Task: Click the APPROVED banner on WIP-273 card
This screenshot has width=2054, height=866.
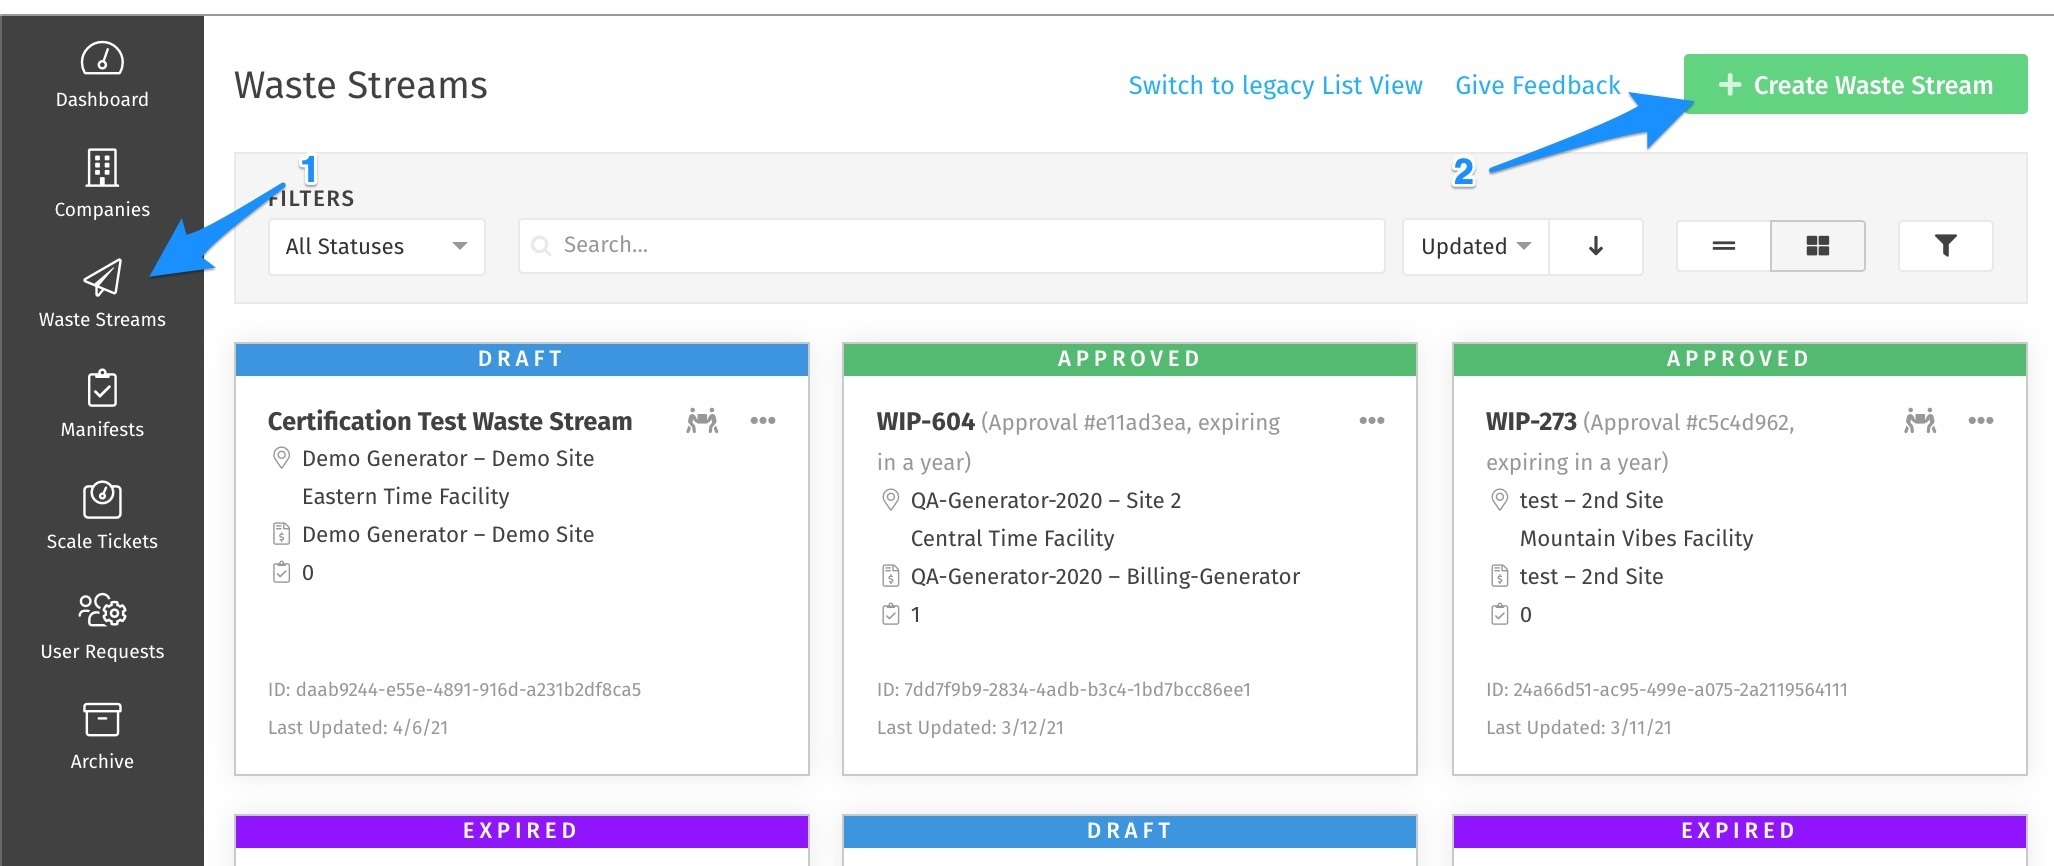Action: [x=1739, y=359]
